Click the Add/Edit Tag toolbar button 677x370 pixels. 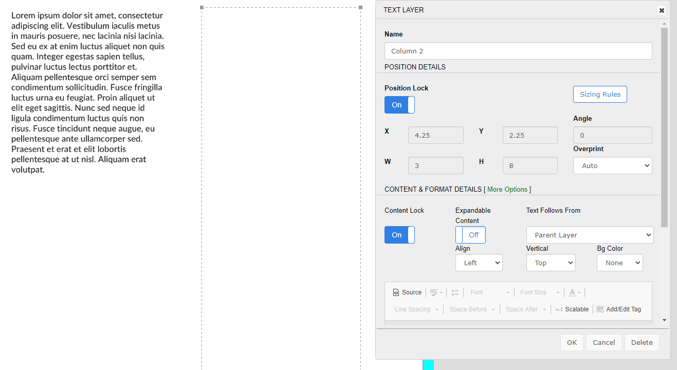(x=619, y=309)
